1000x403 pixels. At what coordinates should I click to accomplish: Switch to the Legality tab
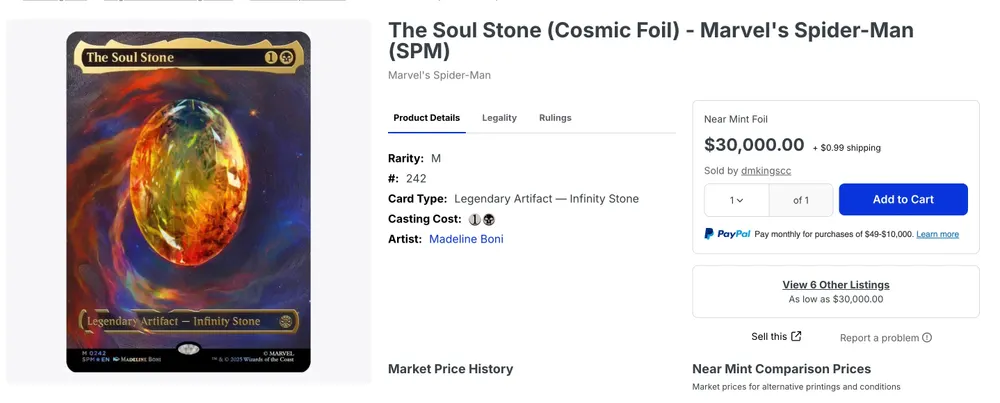point(499,118)
